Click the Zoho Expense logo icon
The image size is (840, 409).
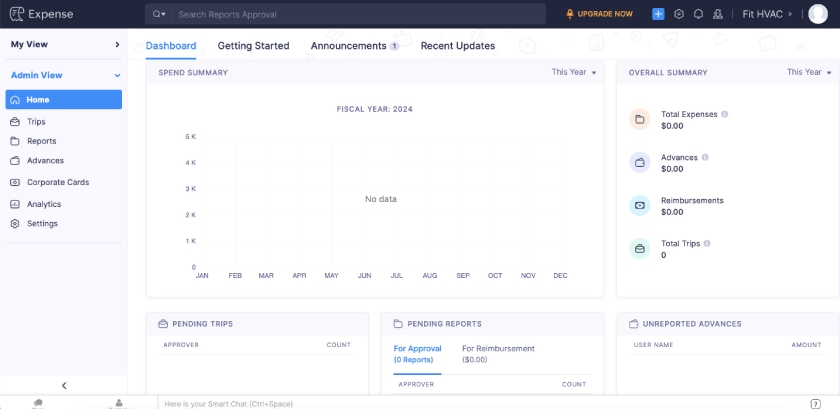pos(17,14)
